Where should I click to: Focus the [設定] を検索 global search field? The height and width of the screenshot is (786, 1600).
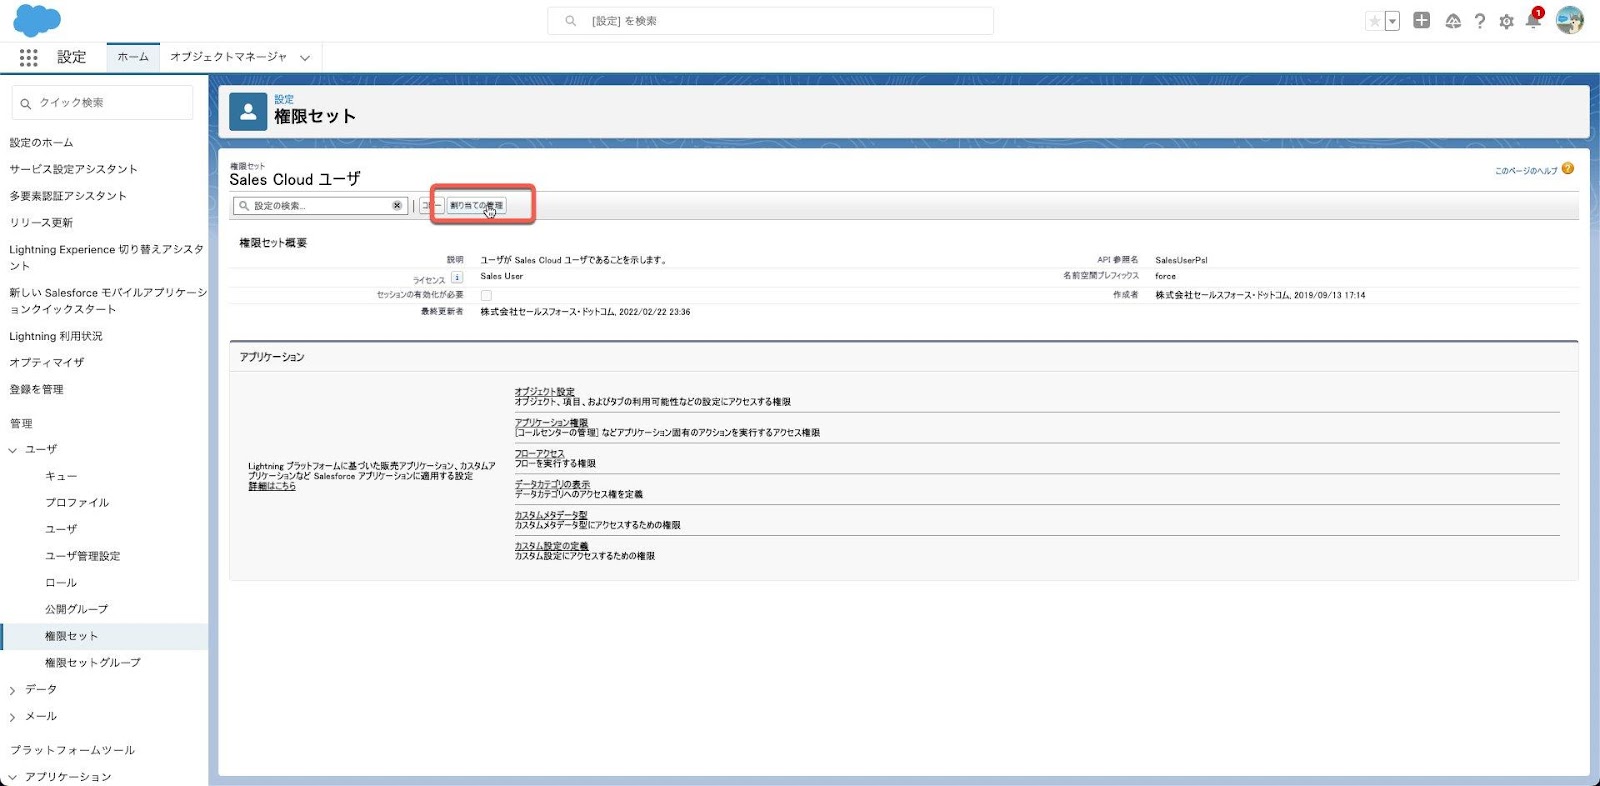pyautogui.click(x=770, y=21)
